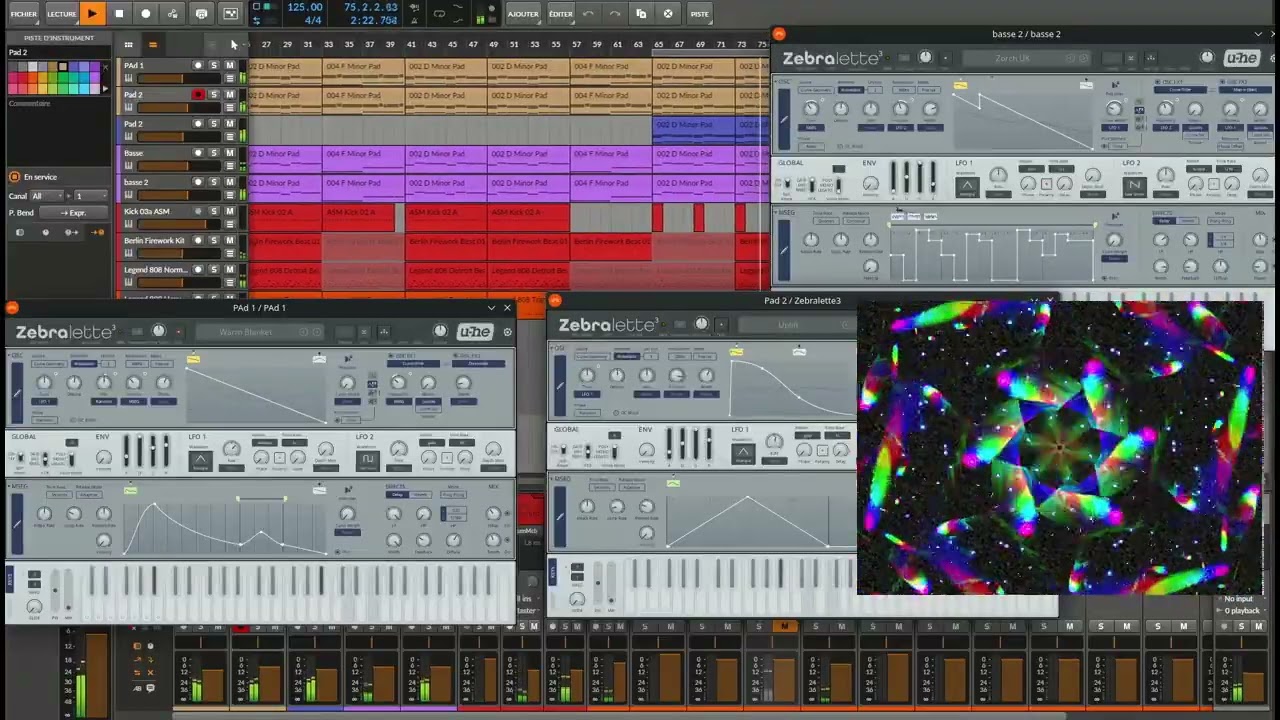Click the ENV knob in PAd 1 window
This screenshot has height=720, width=1280.
click(x=103, y=457)
